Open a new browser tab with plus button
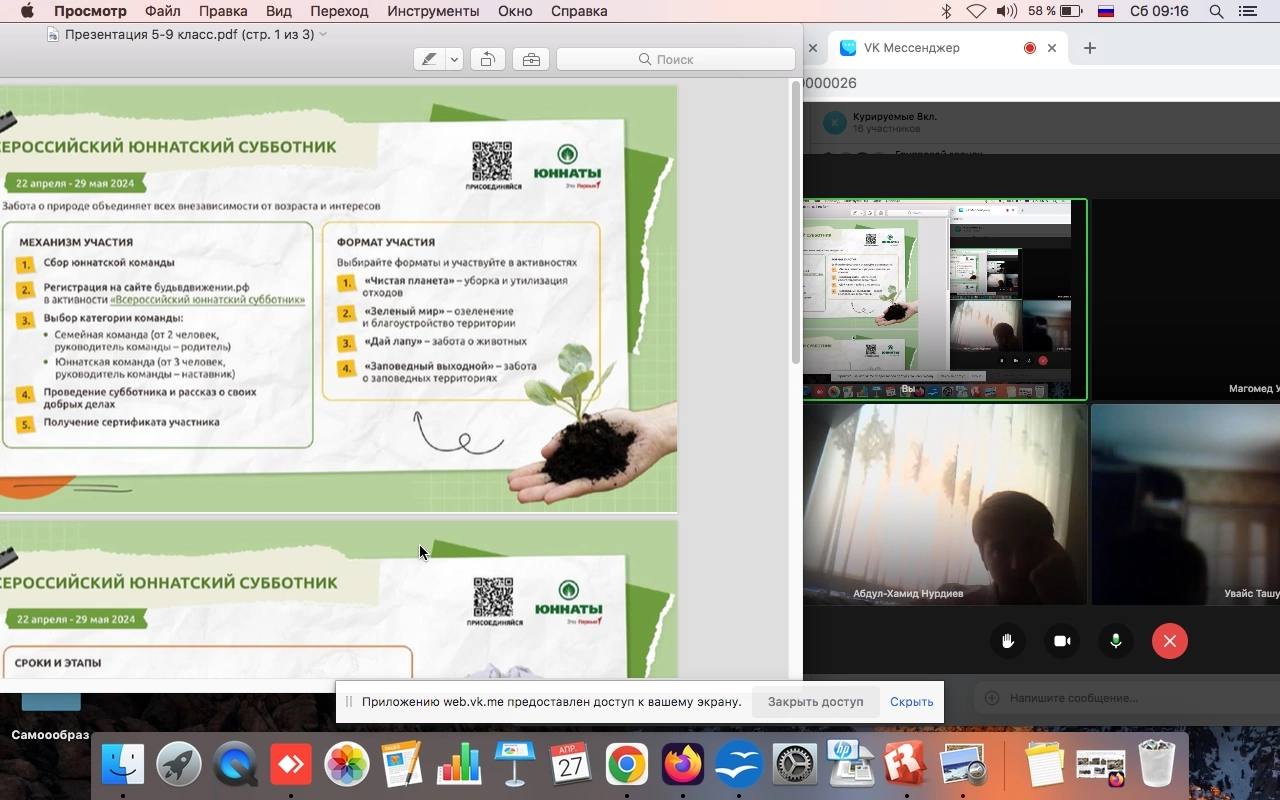 click(x=1090, y=48)
